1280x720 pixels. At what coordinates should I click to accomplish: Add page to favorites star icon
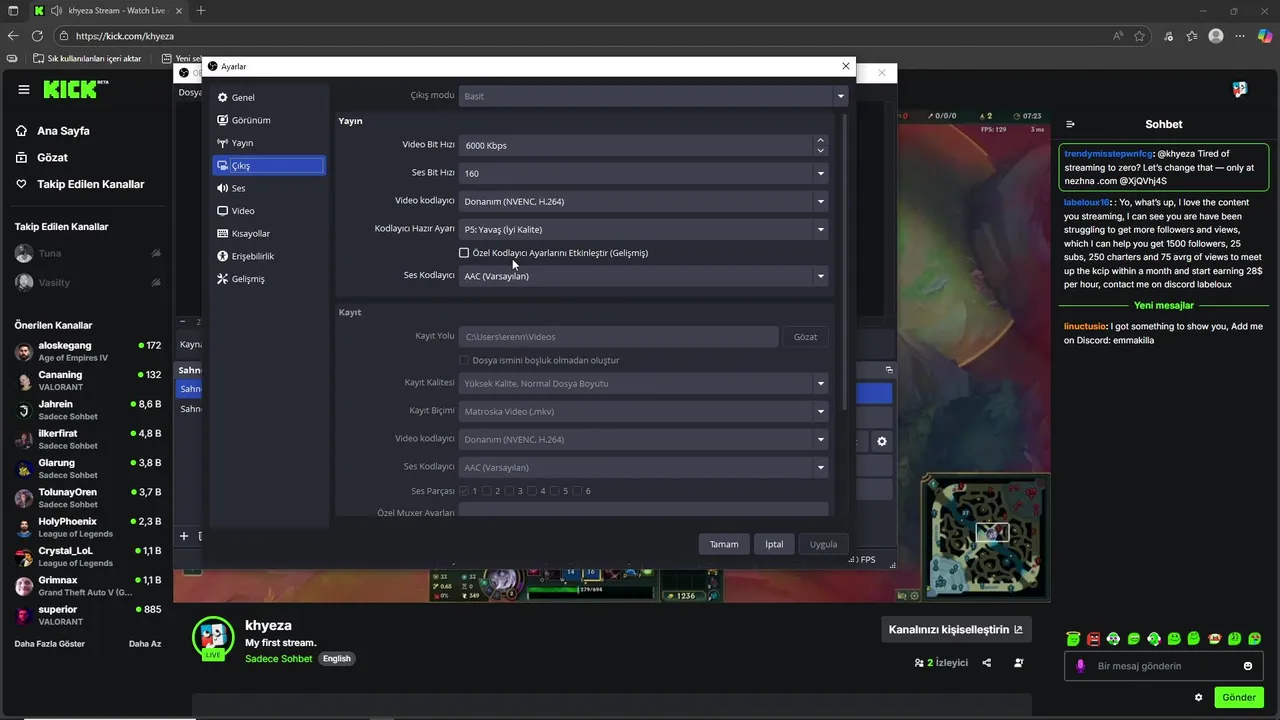tap(1139, 36)
